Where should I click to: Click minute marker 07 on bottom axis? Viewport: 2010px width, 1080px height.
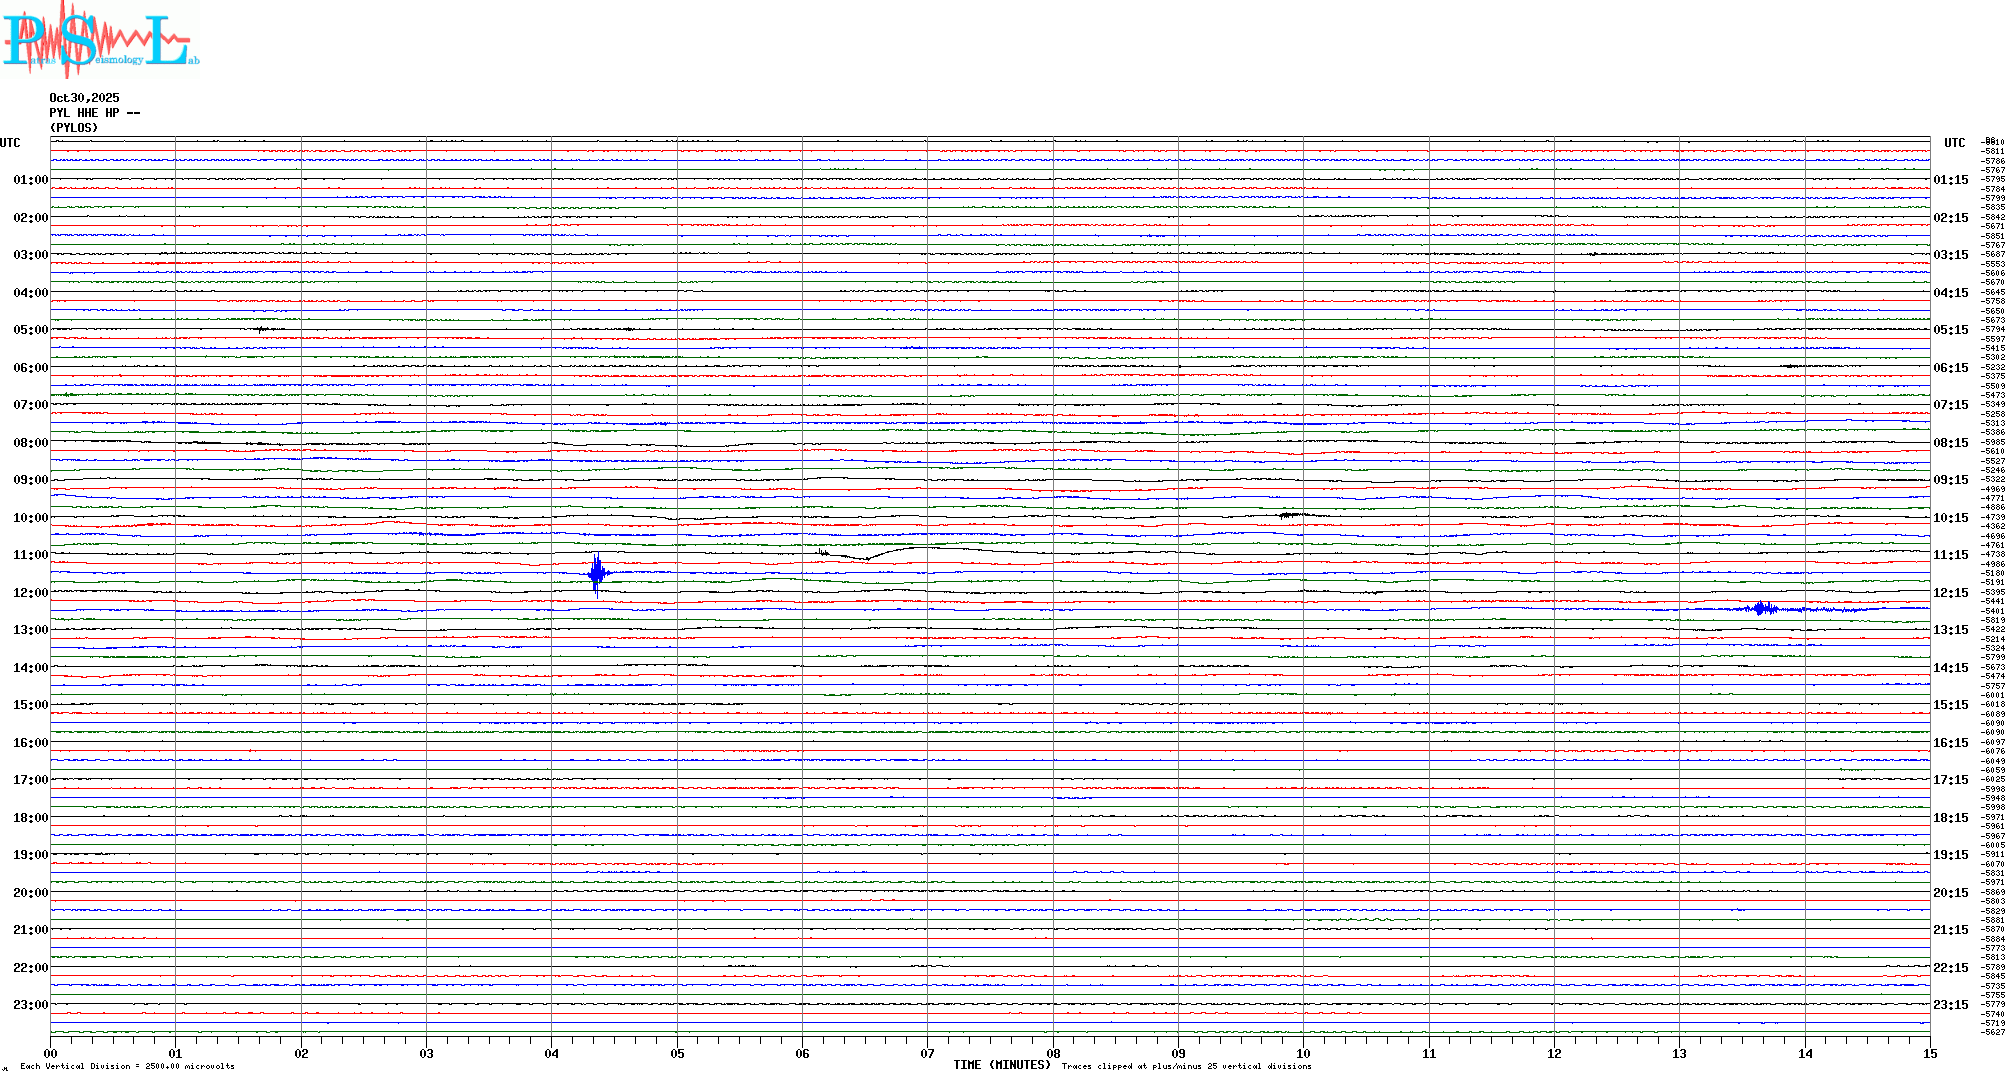coord(927,1053)
